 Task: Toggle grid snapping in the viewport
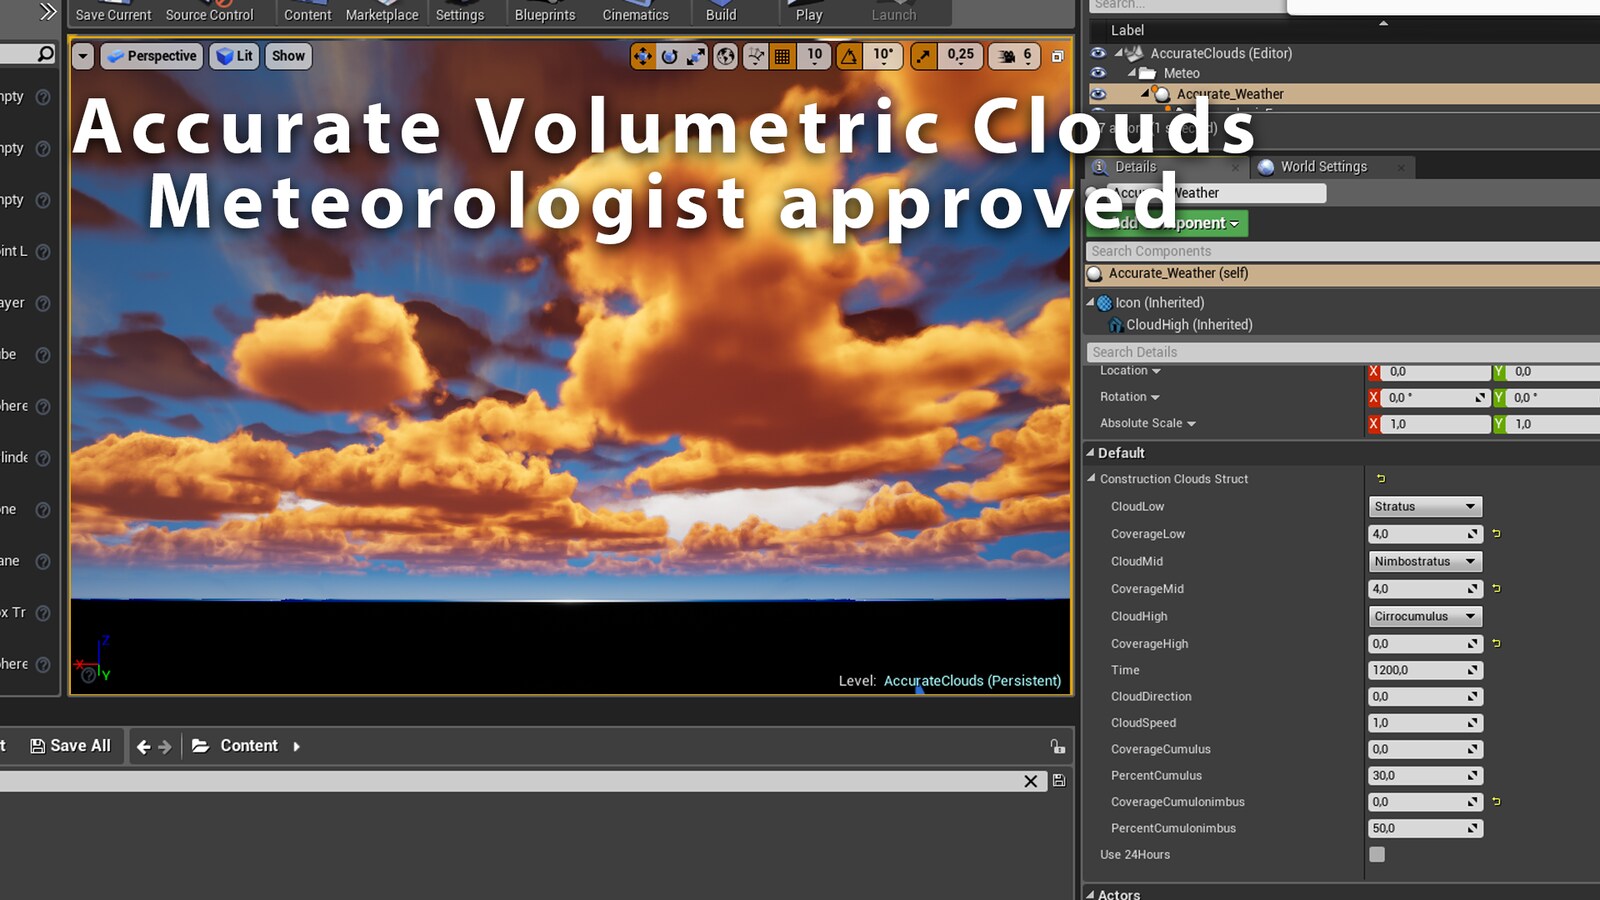(780, 56)
